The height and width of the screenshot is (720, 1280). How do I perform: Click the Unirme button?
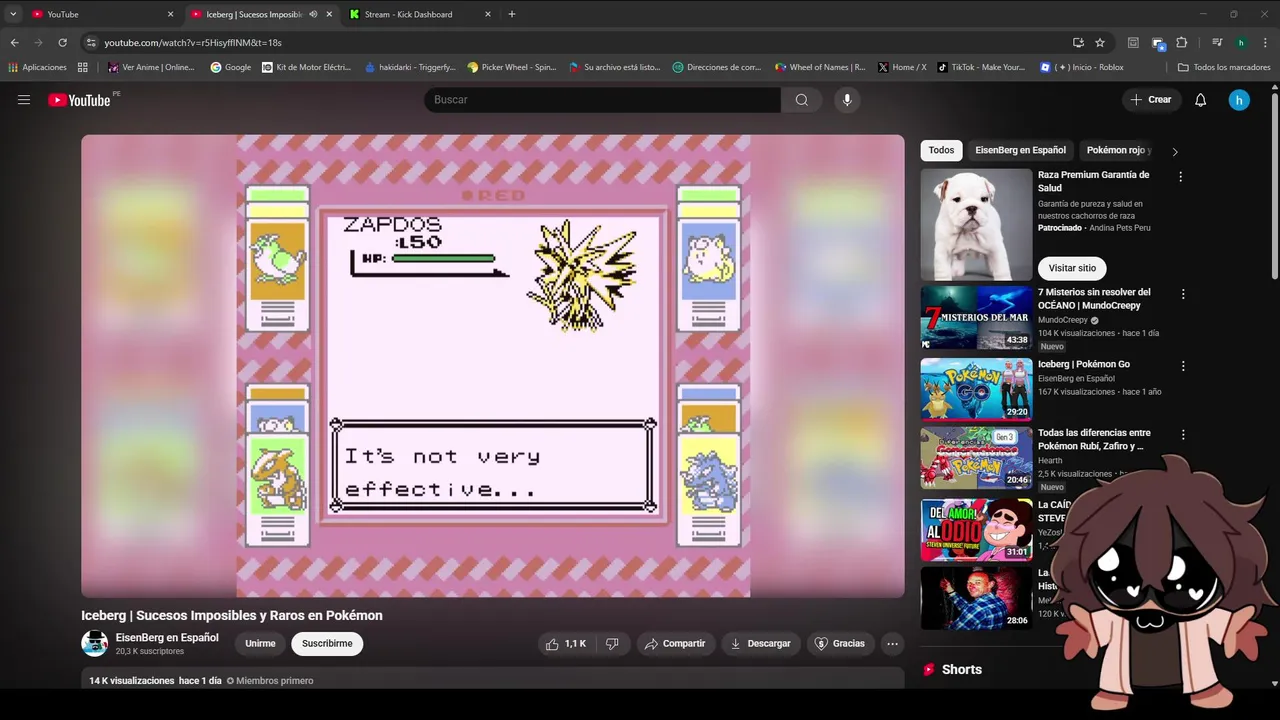260,644
